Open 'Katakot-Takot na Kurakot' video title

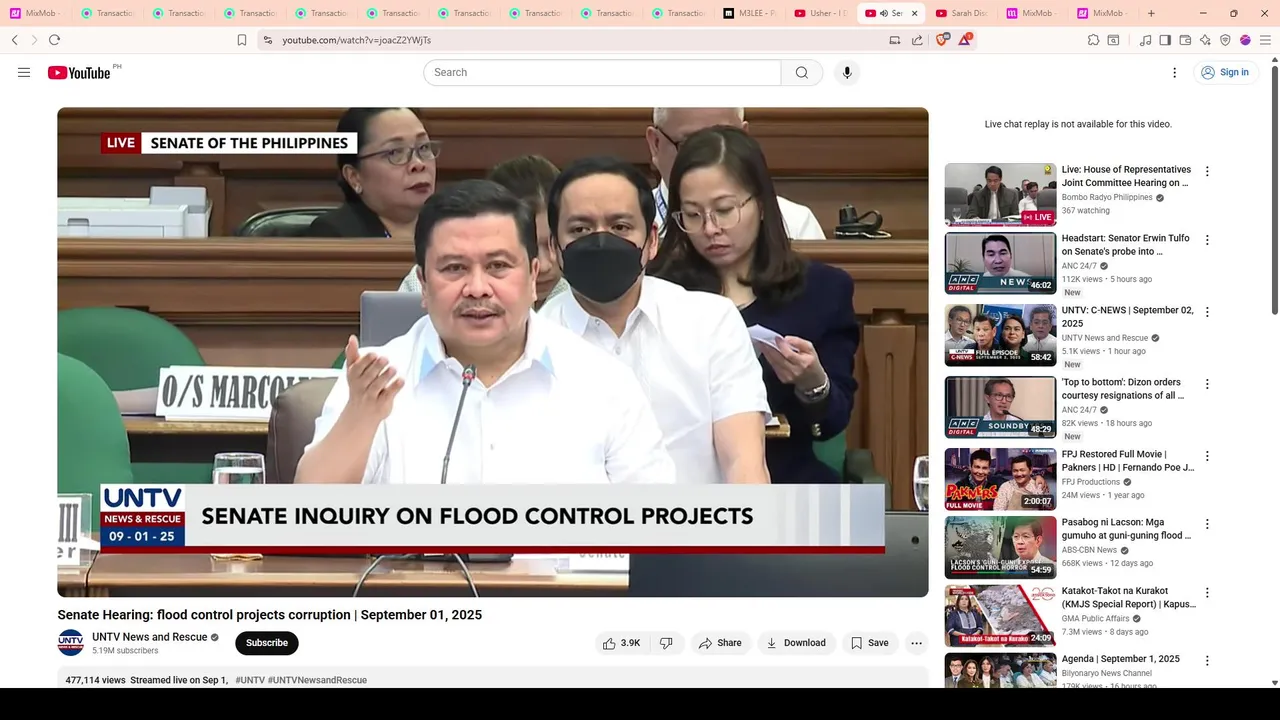click(x=1128, y=597)
